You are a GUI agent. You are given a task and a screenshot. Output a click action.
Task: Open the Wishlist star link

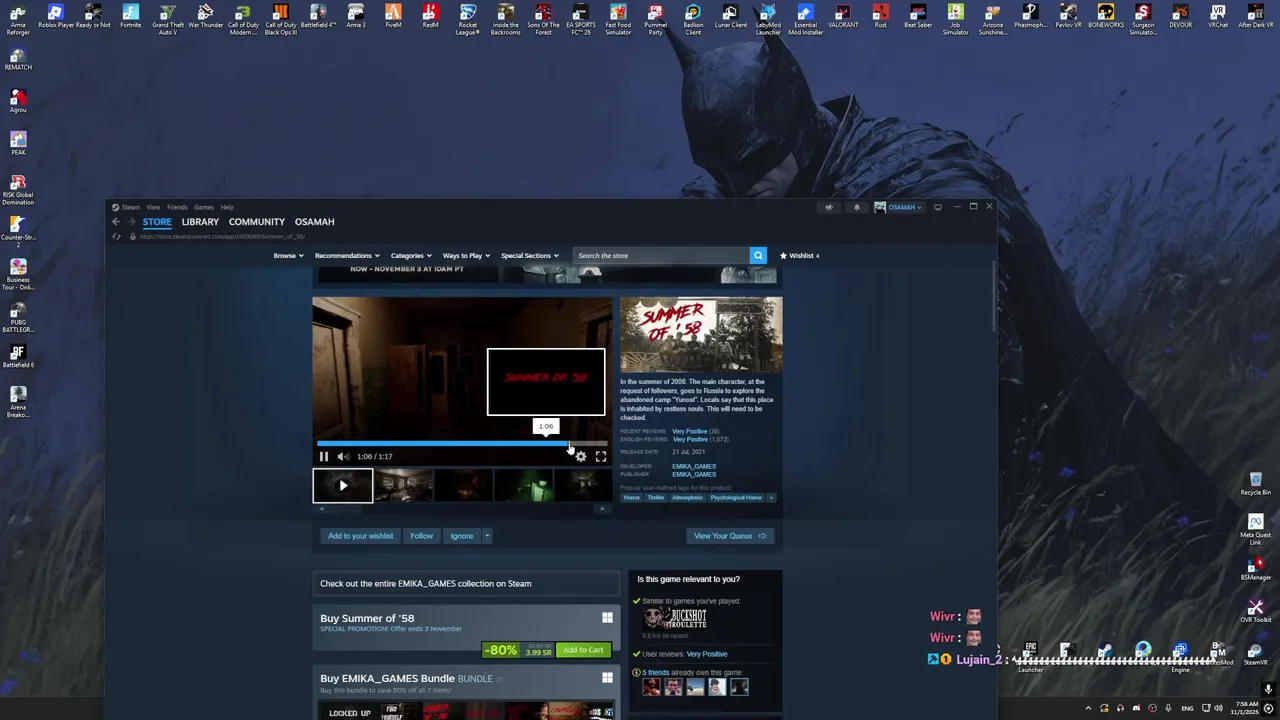point(800,255)
